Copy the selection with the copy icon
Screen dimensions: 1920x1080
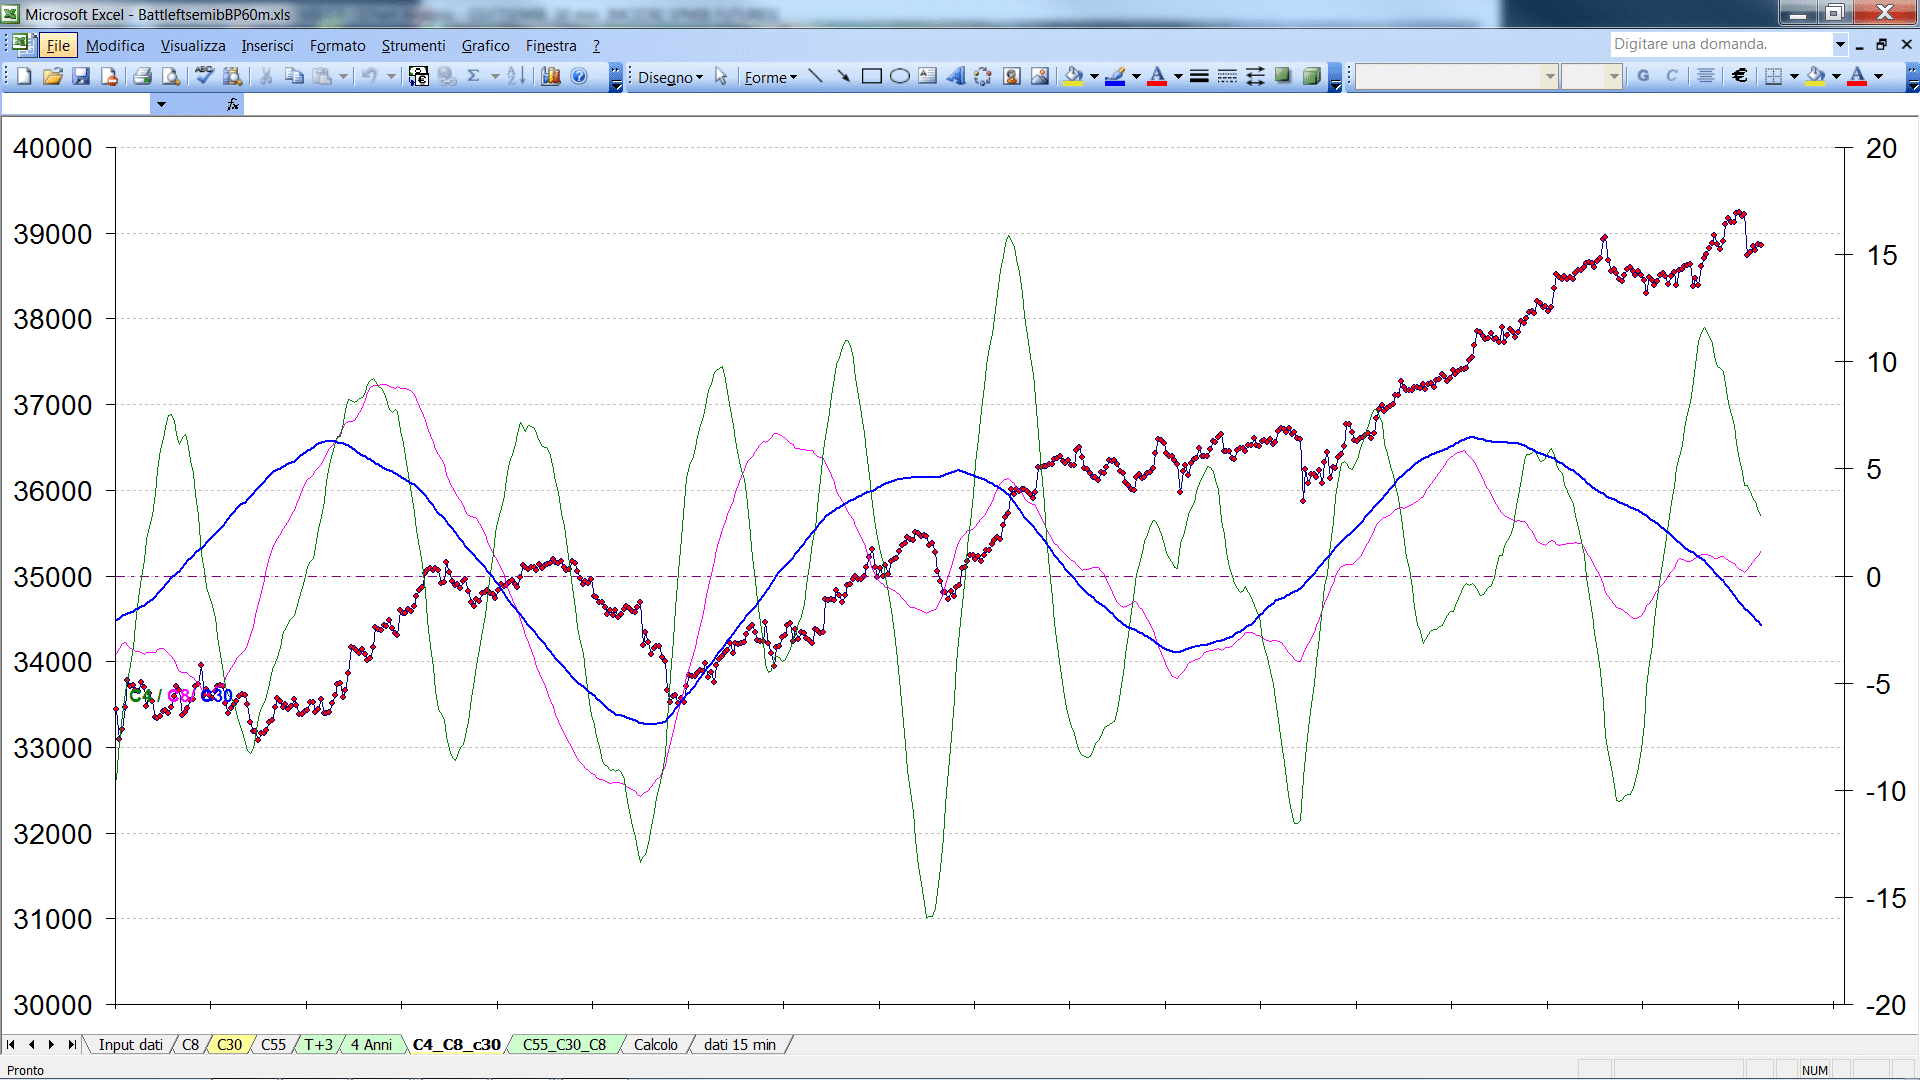[x=294, y=76]
